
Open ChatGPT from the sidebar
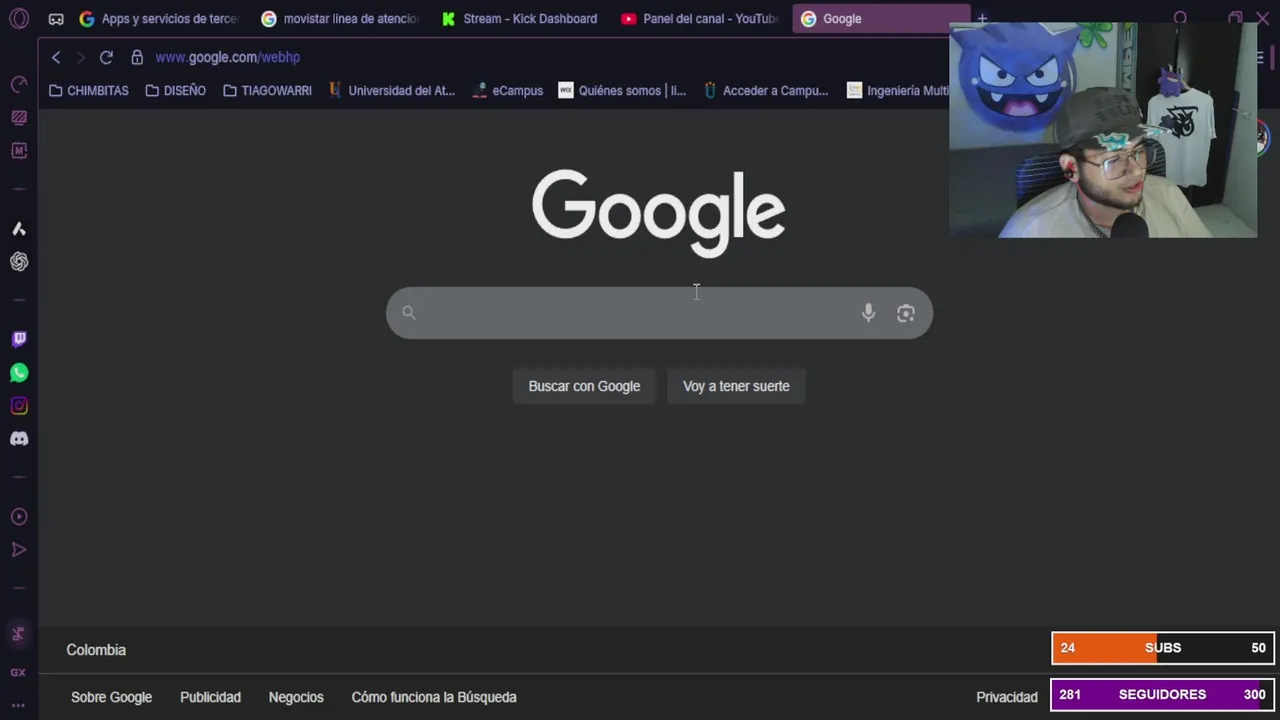[19, 262]
